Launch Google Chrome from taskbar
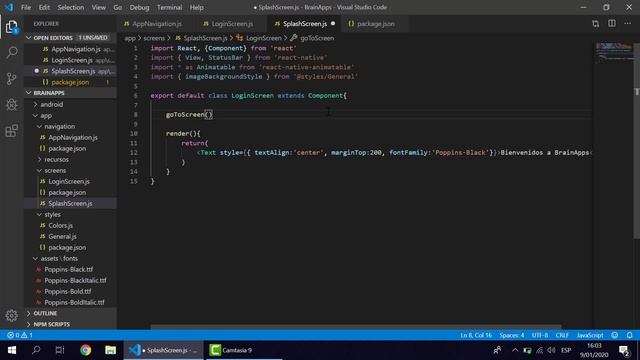Image resolution: width=640 pixels, height=360 pixels. point(85,350)
